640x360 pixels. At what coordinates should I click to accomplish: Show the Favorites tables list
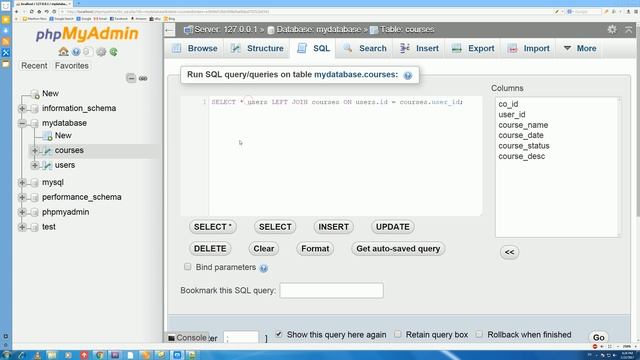[72, 66]
